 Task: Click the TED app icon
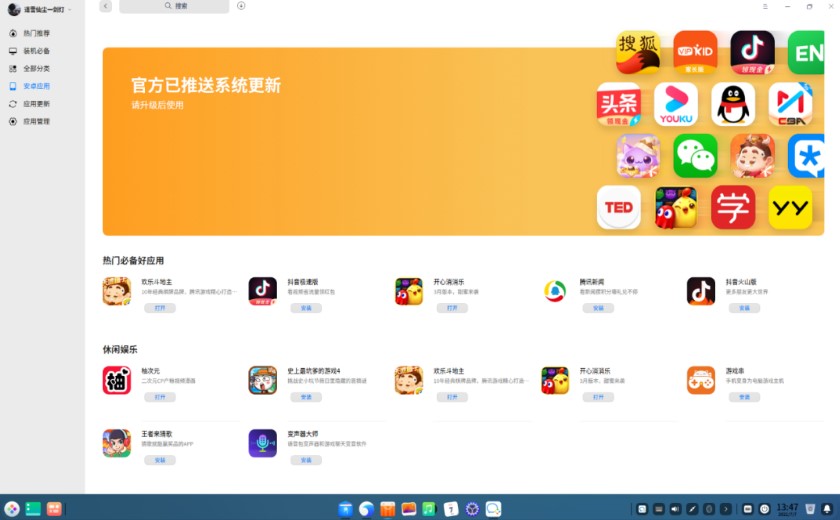619,207
